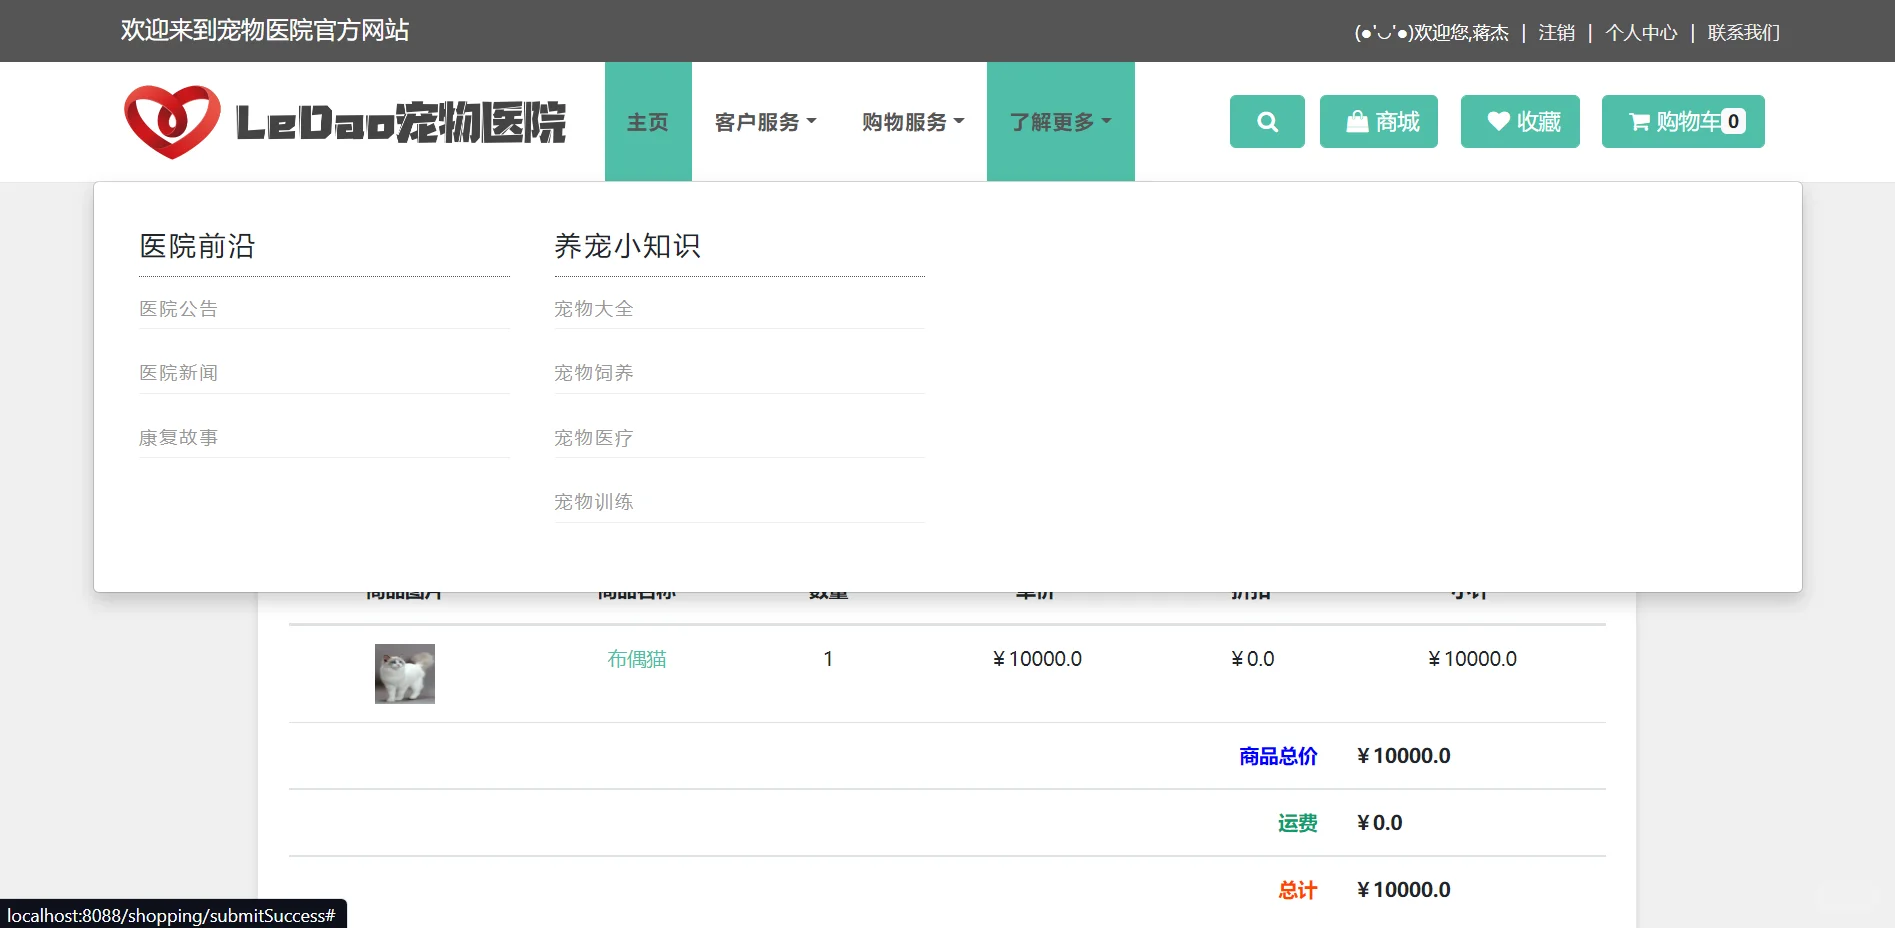This screenshot has width=1895, height=928.
Task: Click the bag icon inside the 商城 button
Action: [x=1357, y=121]
